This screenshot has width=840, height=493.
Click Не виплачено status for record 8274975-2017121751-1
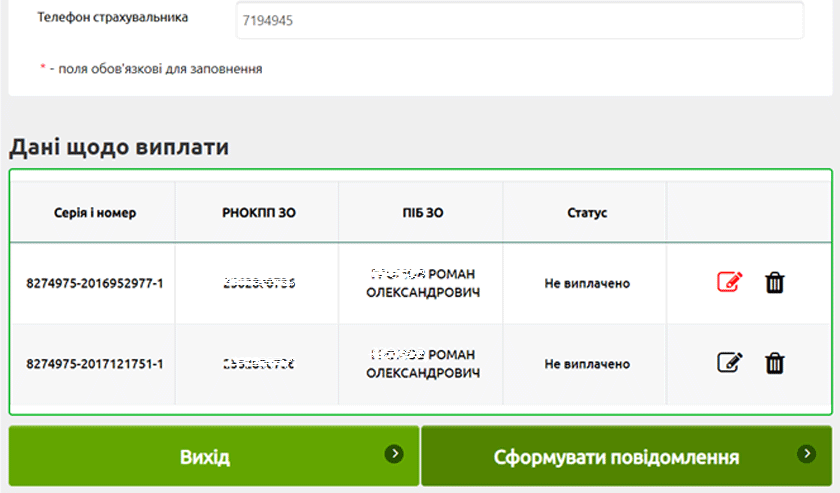click(x=587, y=363)
